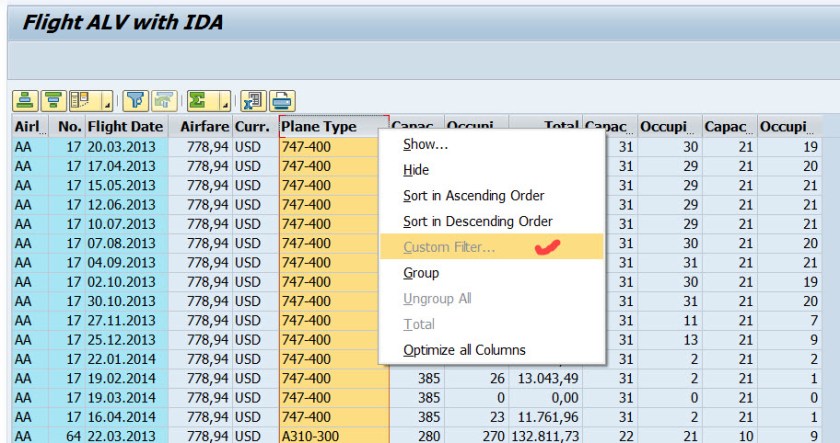The image size is (840, 443).
Task: Click the total value 0,00
Action: click(x=545, y=397)
